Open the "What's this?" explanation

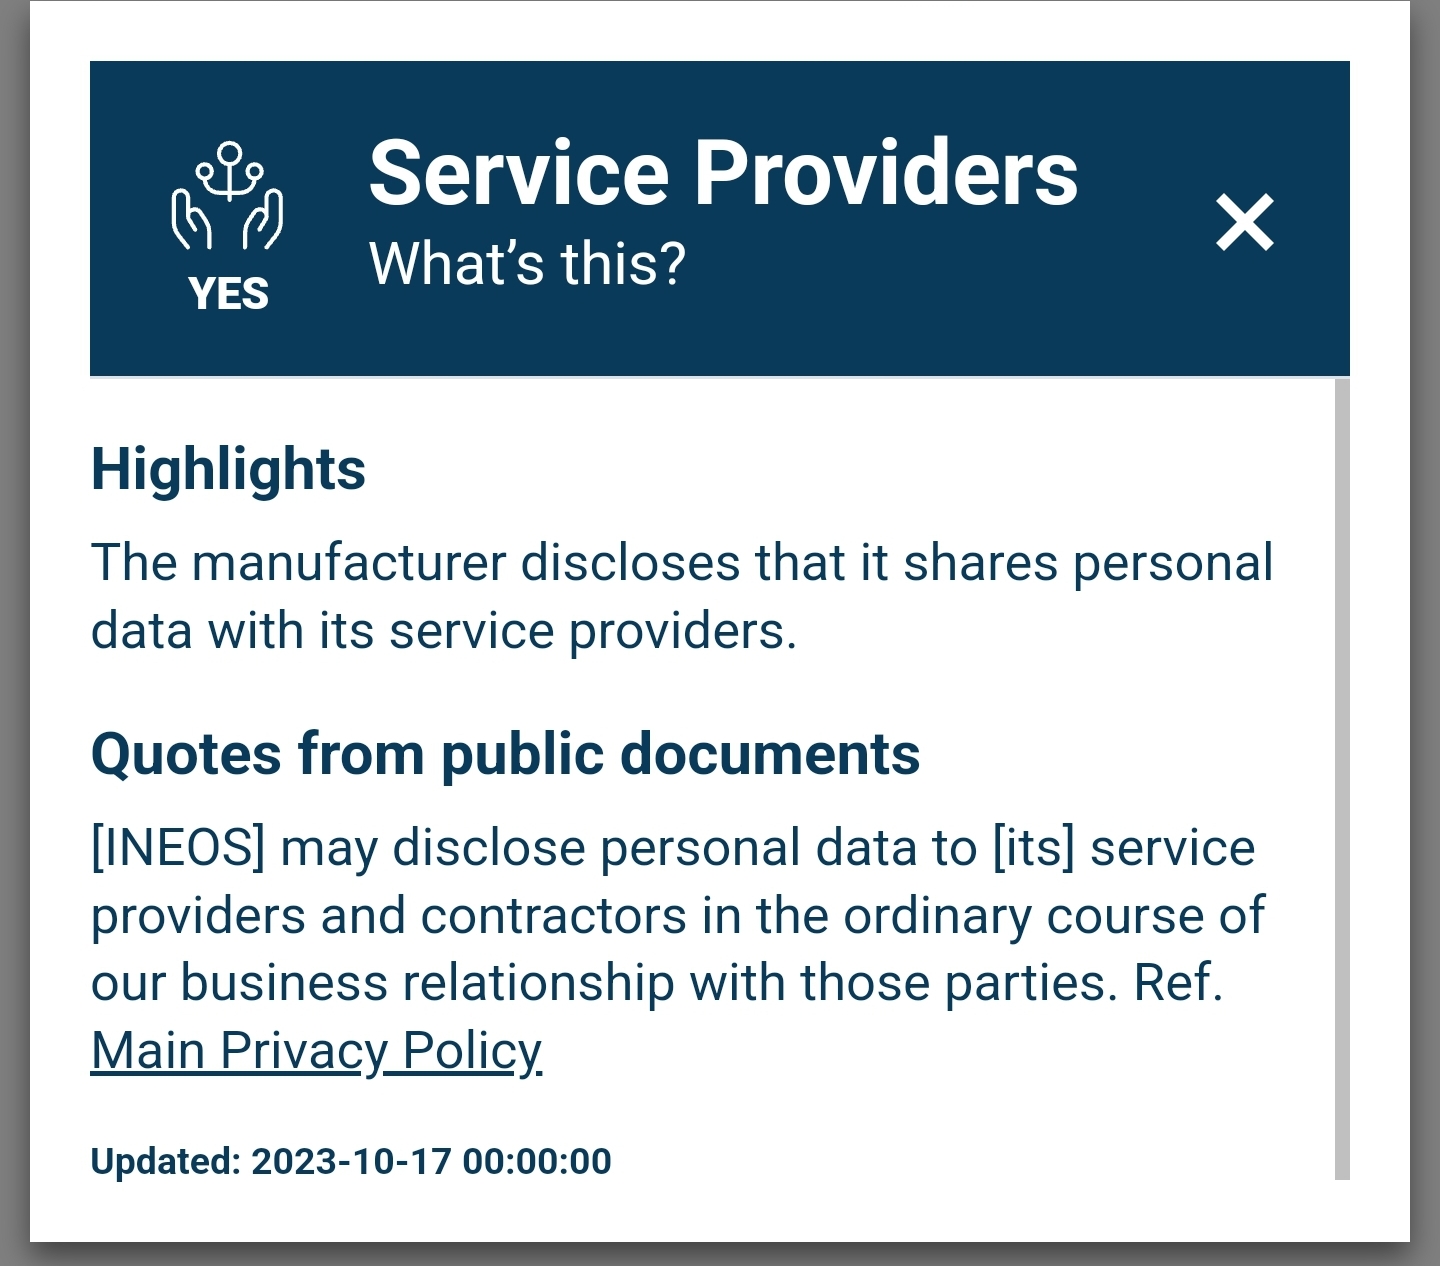tap(527, 264)
